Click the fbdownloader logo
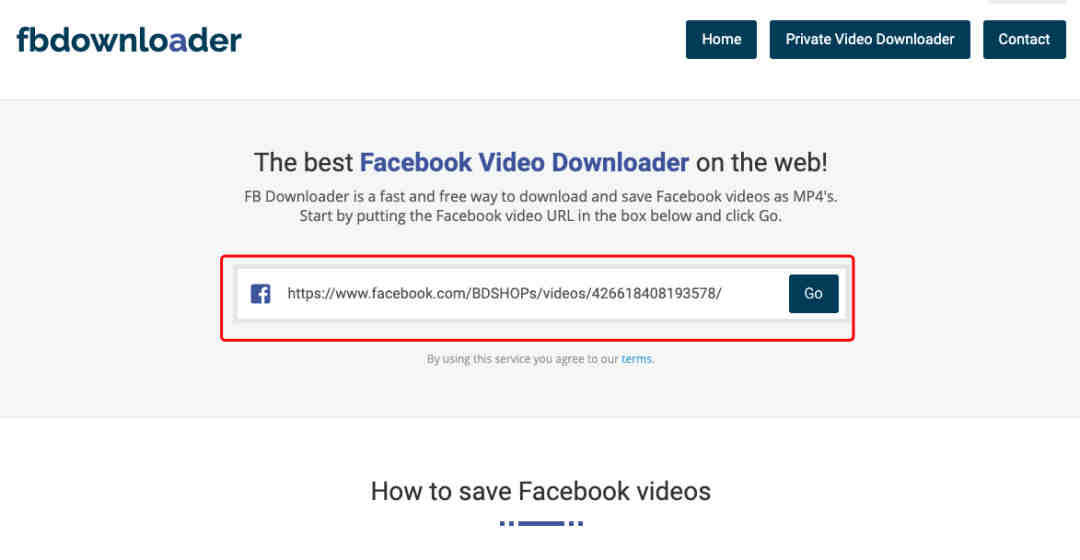The width and height of the screenshot is (1080, 560). [x=129, y=40]
